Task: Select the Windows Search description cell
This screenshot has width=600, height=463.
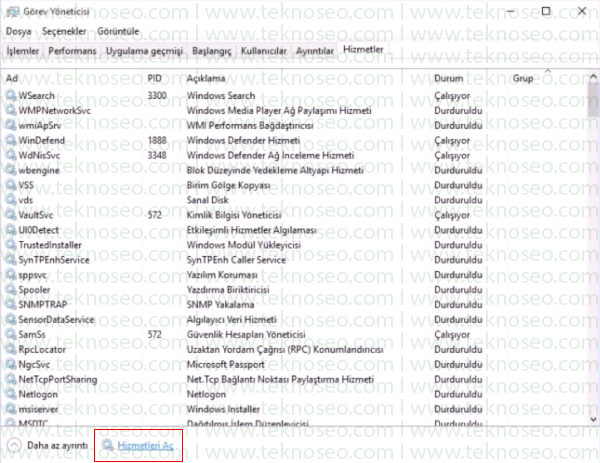Action: coord(221,95)
